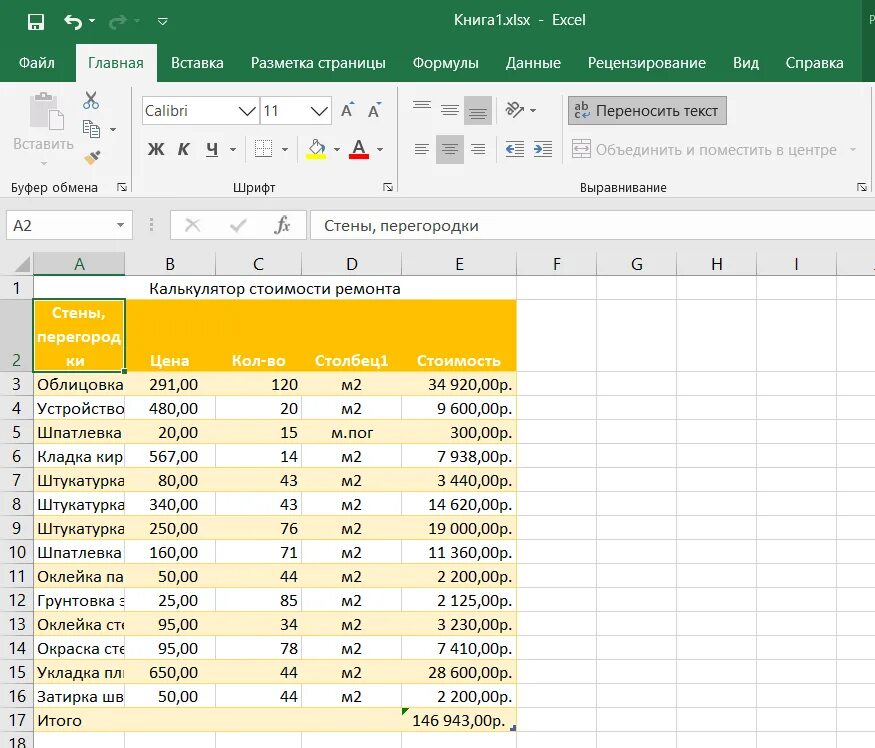Expand the Calibri font name dropdown
The width and height of the screenshot is (875, 748).
(x=247, y=111)
